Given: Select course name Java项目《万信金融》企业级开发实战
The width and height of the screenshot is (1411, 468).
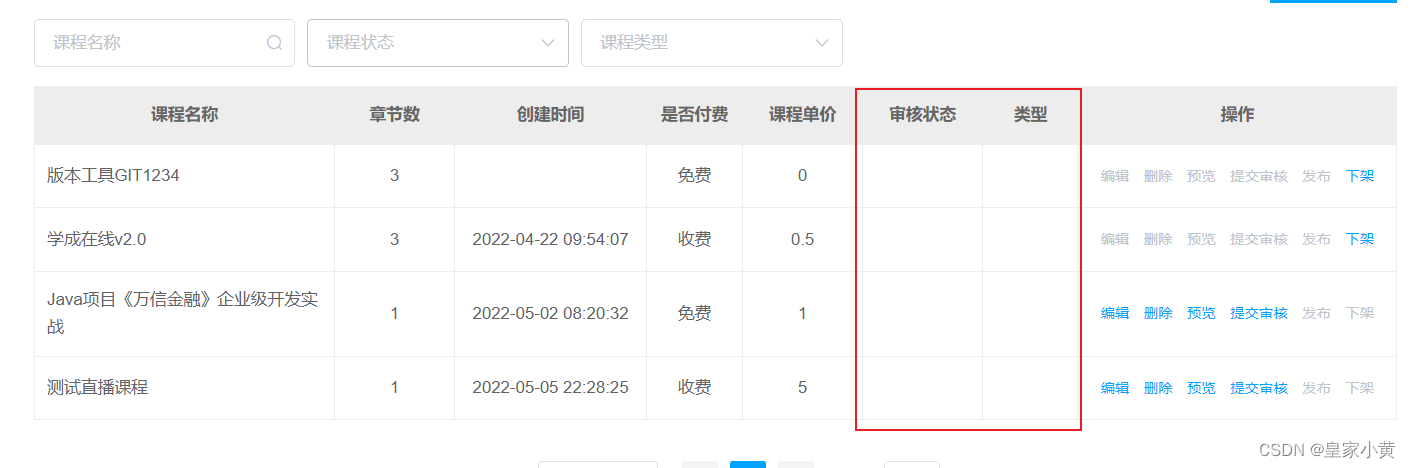Looking at the screenshot, I should coord(183,313).
